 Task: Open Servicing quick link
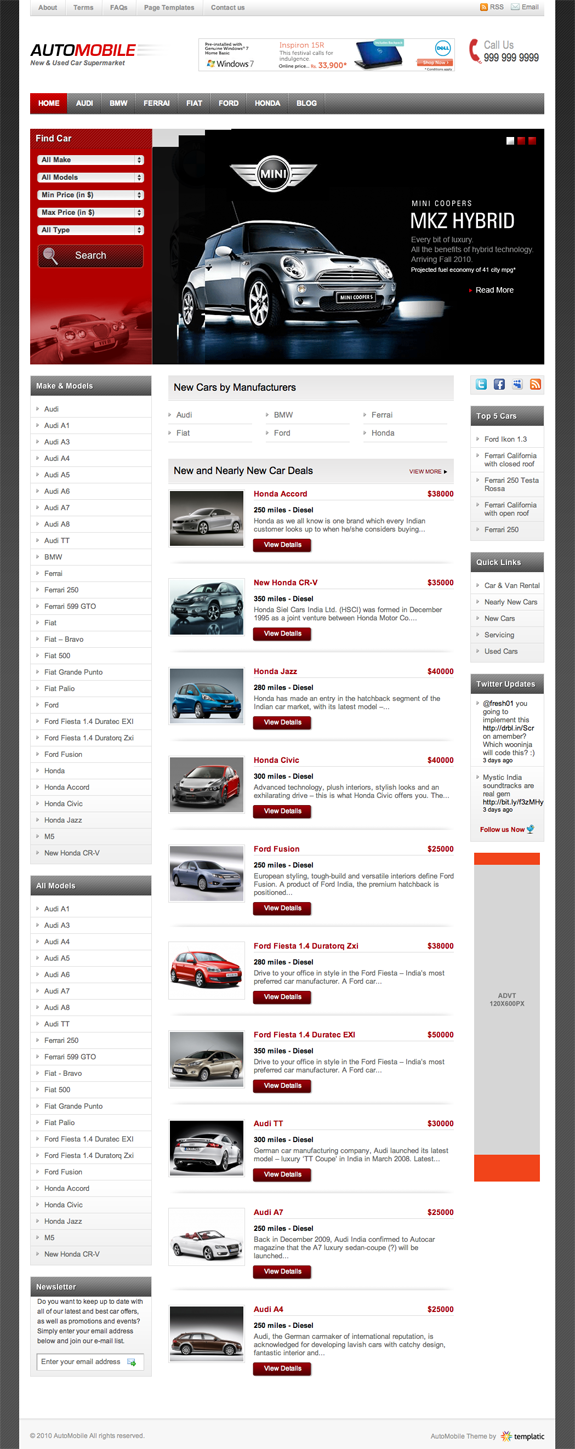click(x=499, y=635)
